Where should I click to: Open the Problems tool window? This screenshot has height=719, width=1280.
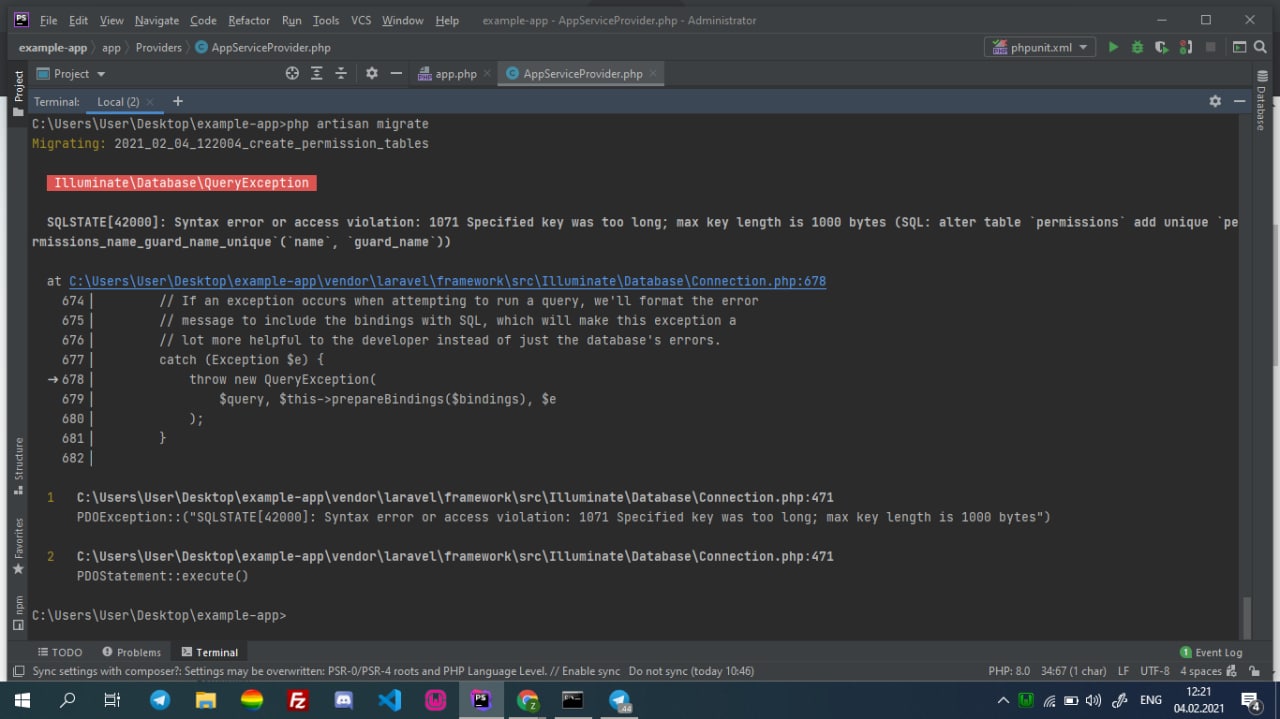pos(131,652)
